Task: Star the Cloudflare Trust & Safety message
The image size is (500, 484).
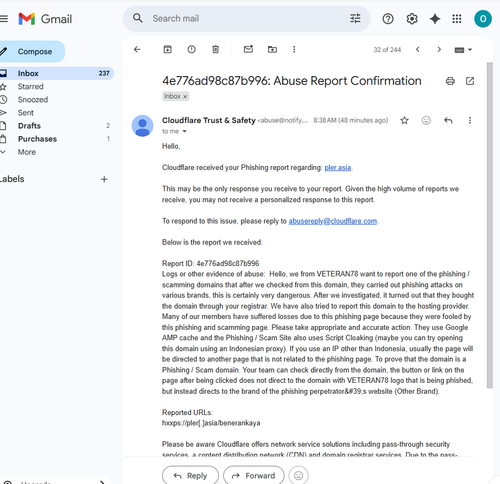Action: [404, 120]
